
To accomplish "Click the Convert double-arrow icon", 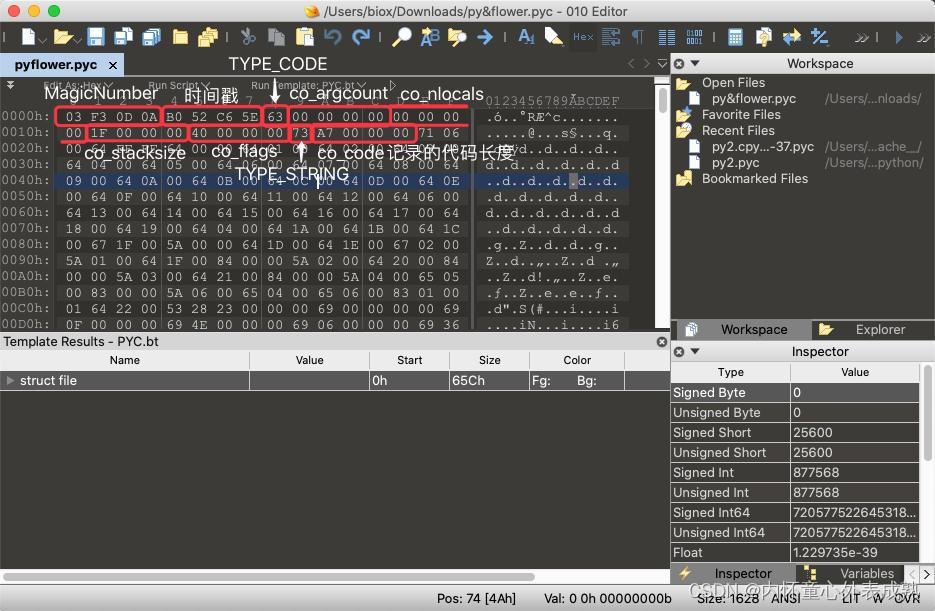I will [x=791, y=37].
